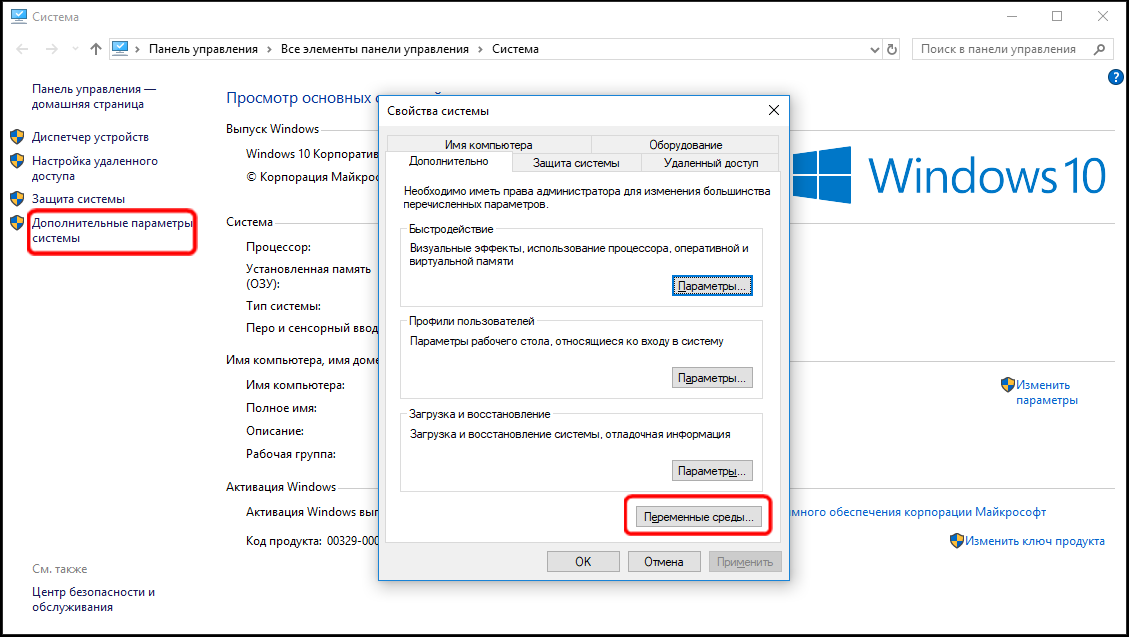
Task: Switch to the Имя компьютера tab
Action: pos(489,145)
